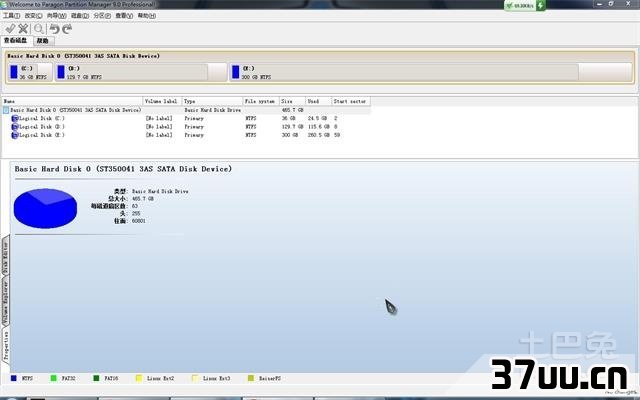Click the 115.6 GB used value for disk D

pos(319,127)
